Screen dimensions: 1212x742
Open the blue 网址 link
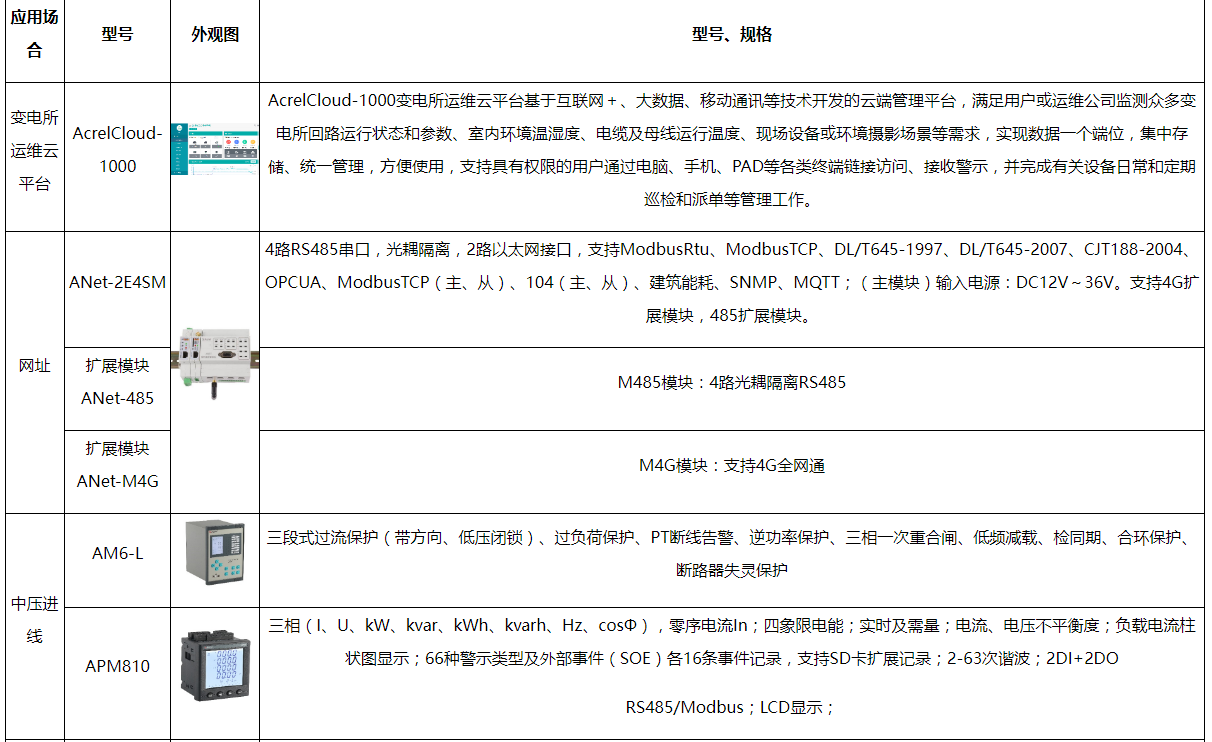pyautogui.click(x=34, y=366)
